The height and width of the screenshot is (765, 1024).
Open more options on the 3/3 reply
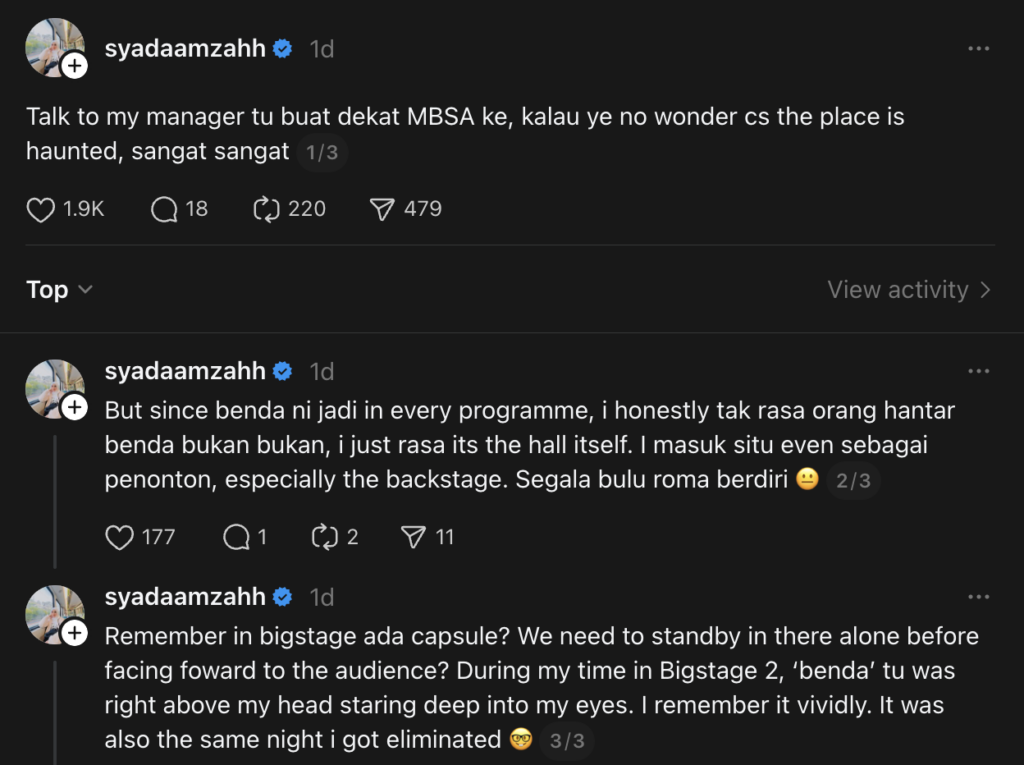tap(978, 597)
